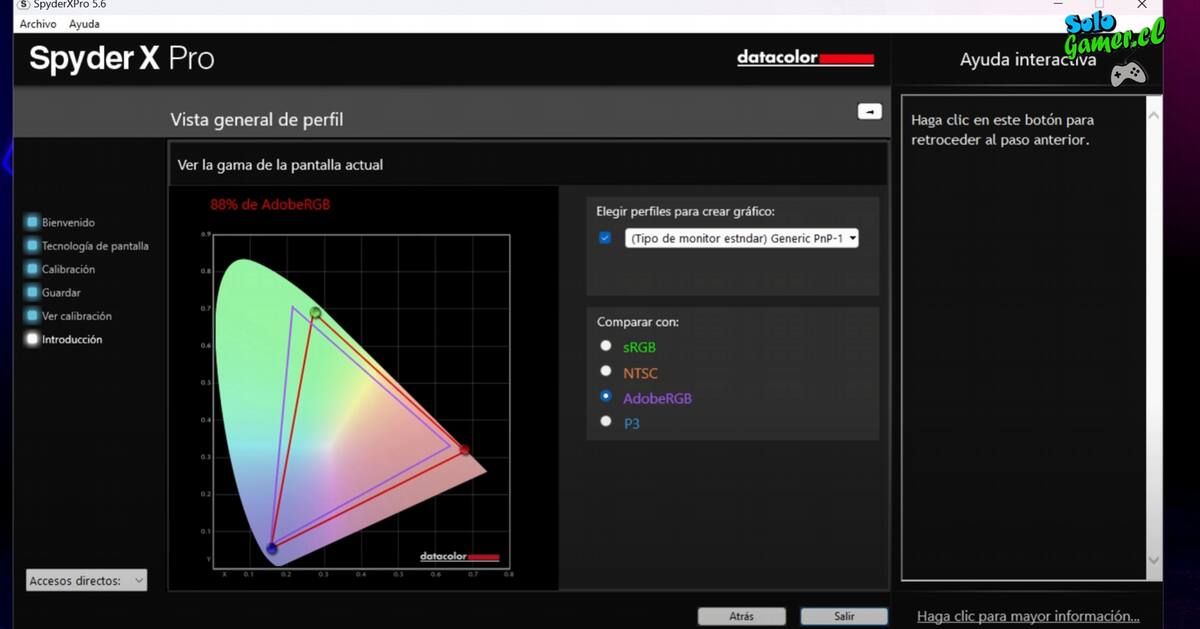Click the Ver calibración step icon

[x=33, y=316]
